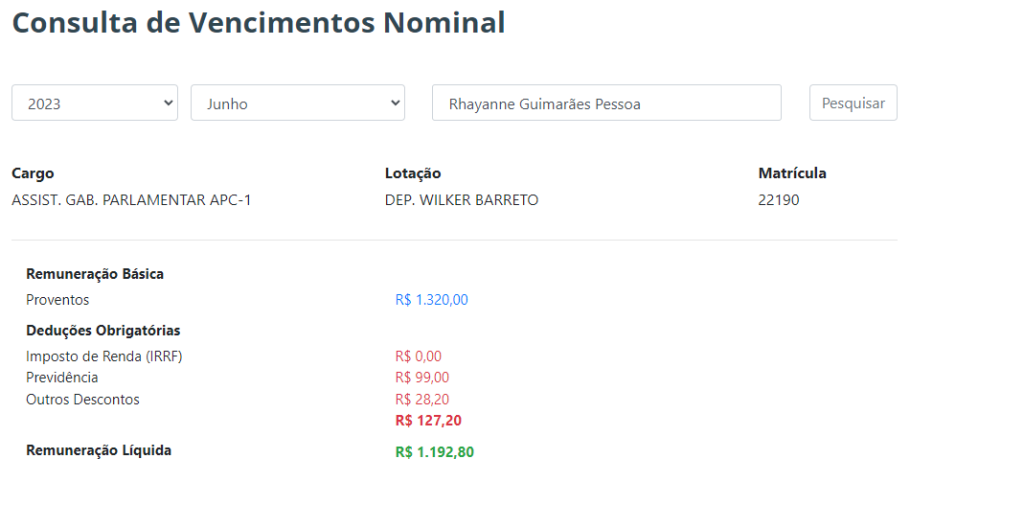Click the Remuneração Básica section title
Viewport: 1024px width, 505px height.
(94, 273)
